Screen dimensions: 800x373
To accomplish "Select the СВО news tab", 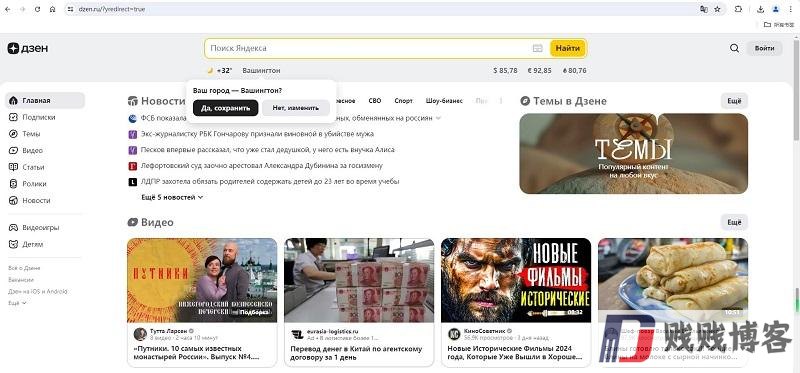I will click(x=374, y=101).
